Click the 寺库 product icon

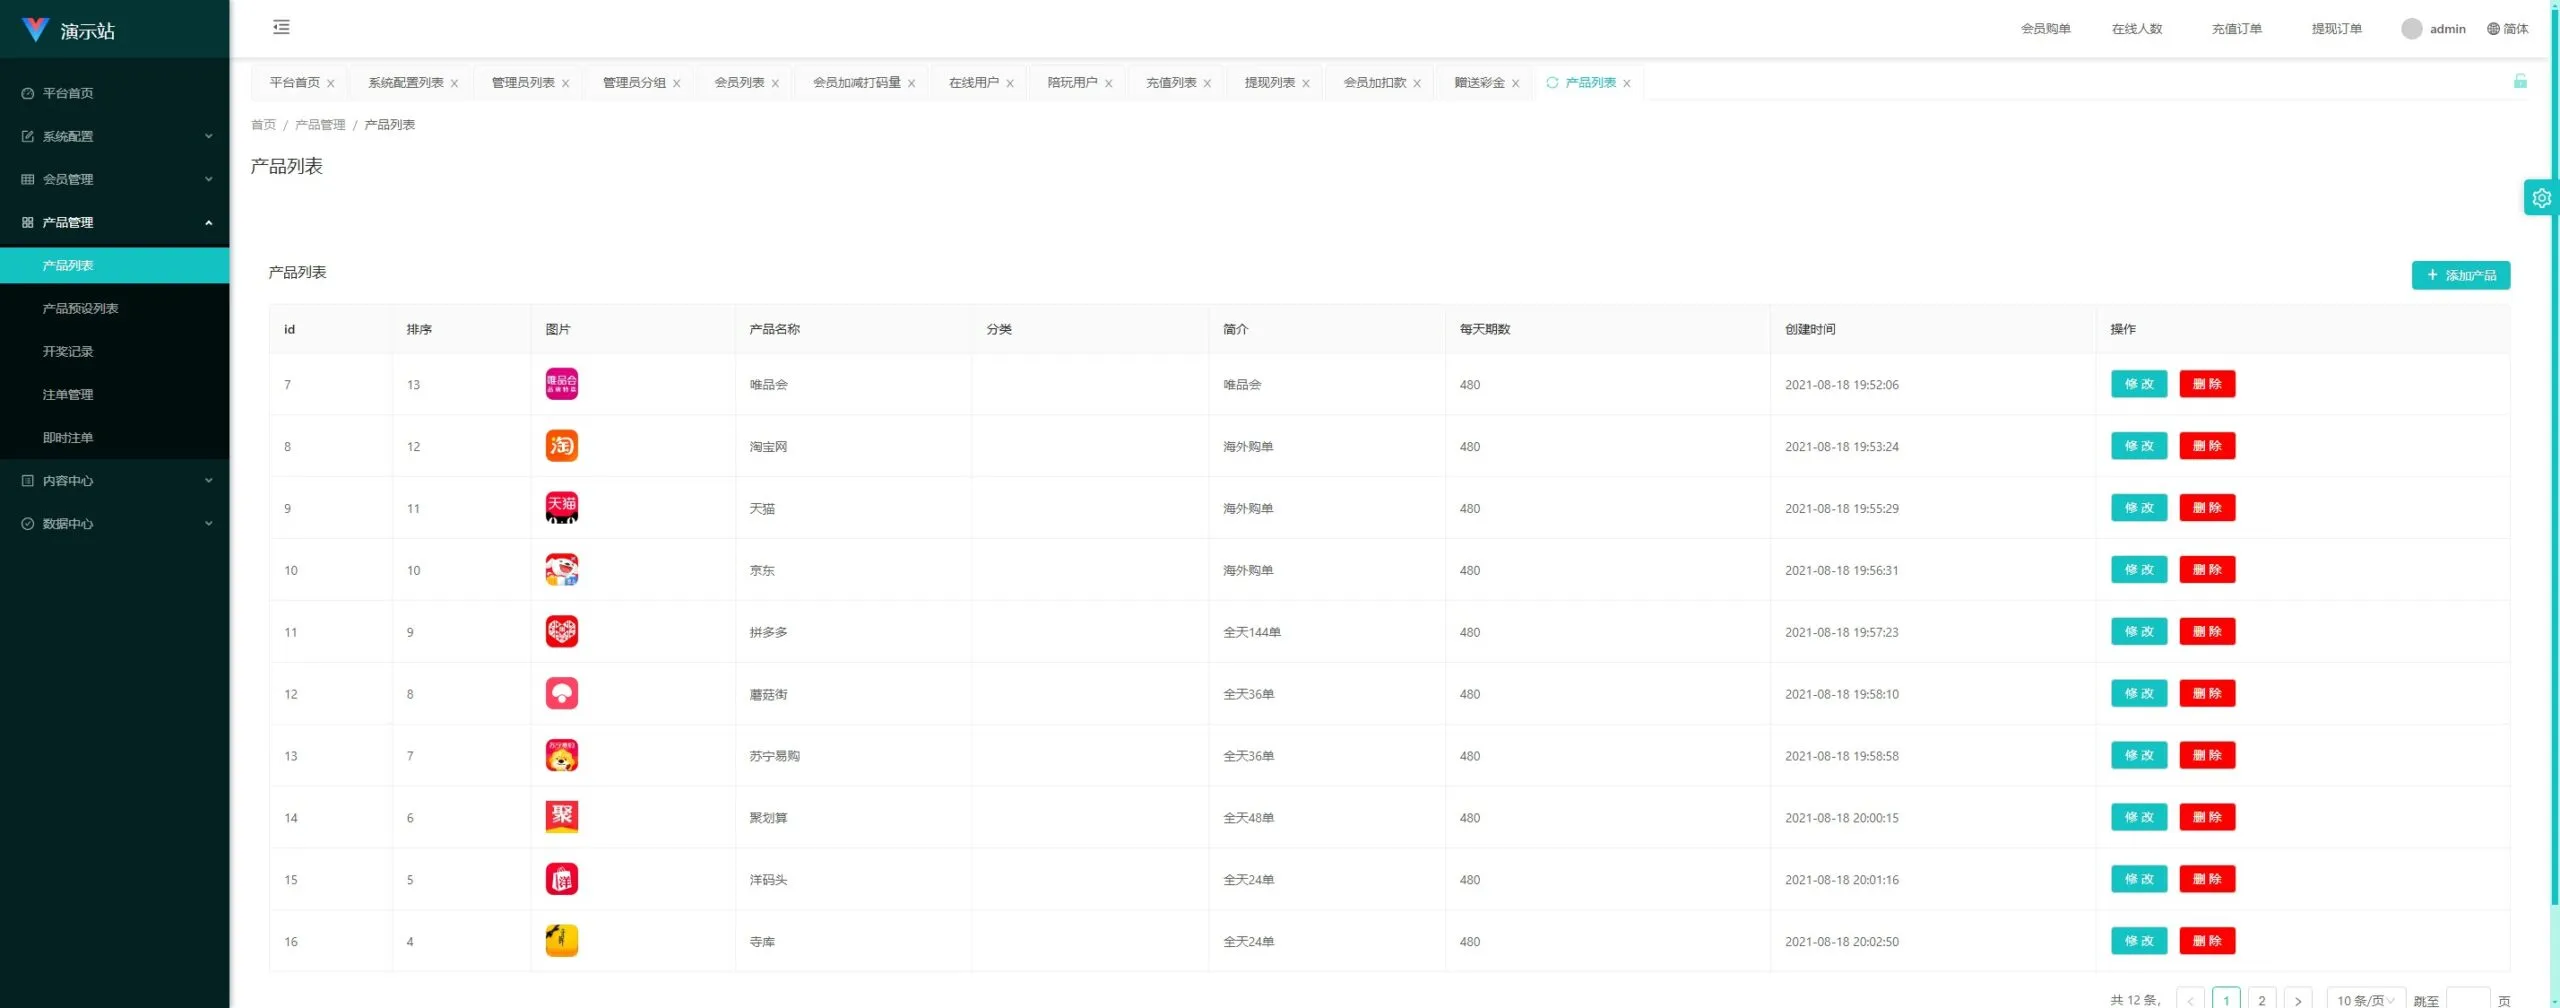pyautogui.click(x=561, y=941)
